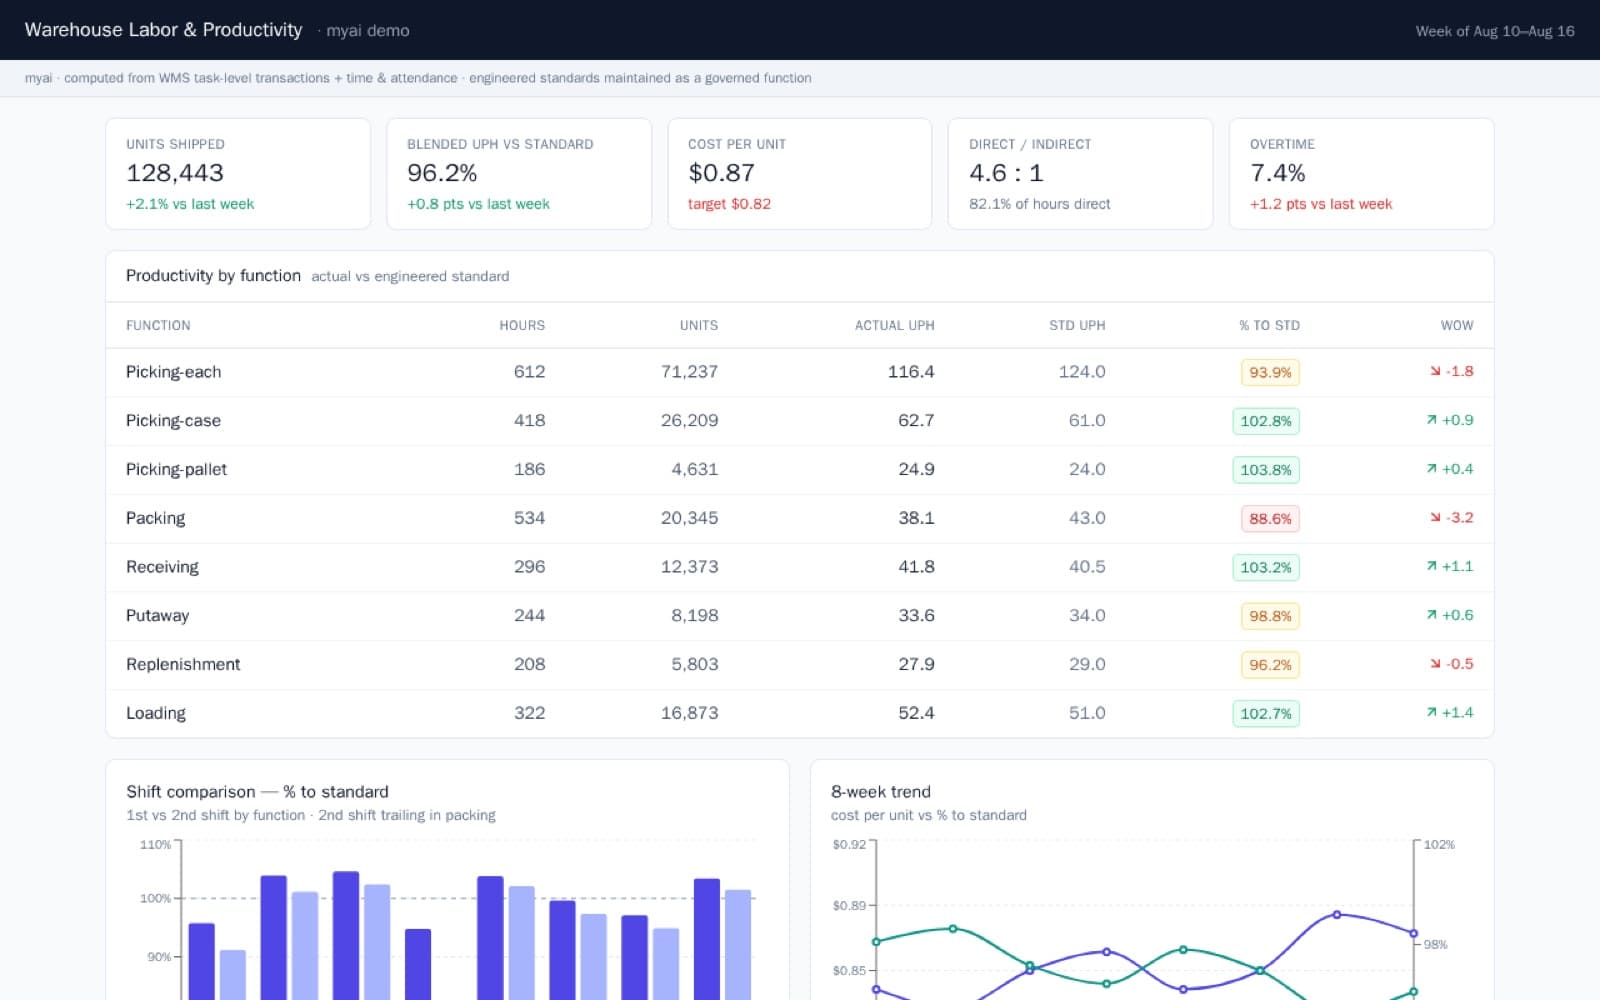Click the 96.2% badge for Replenishment
This screenshot has height=1000, width=1600.
(1270, 665)
